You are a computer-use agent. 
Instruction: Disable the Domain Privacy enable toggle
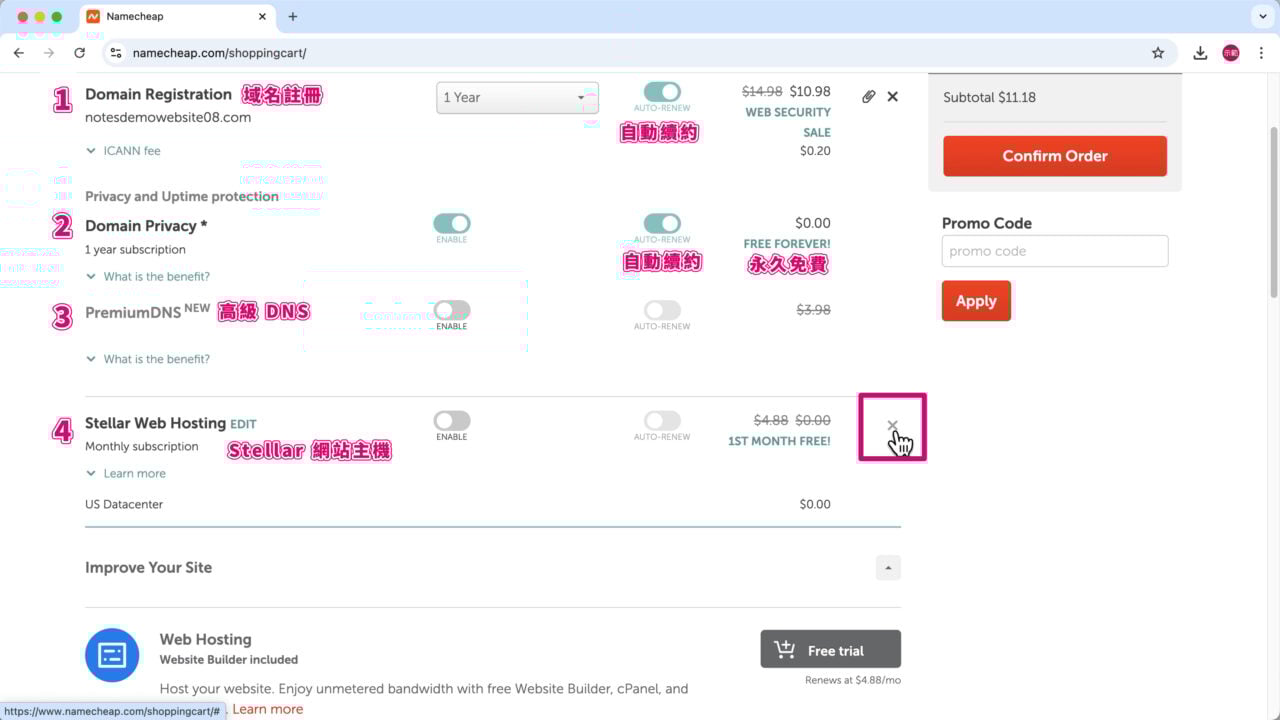pyautogui.click(x=452, y=223)
